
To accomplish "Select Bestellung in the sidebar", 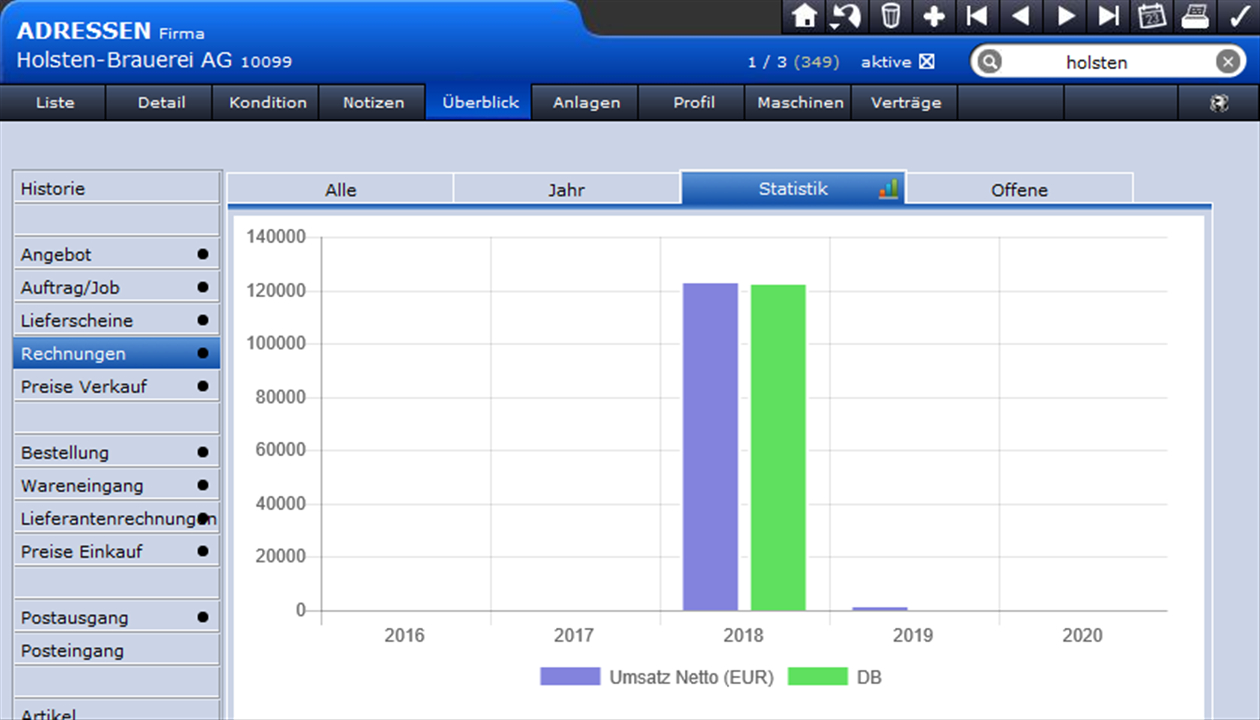I will click(x=117, y=452).
